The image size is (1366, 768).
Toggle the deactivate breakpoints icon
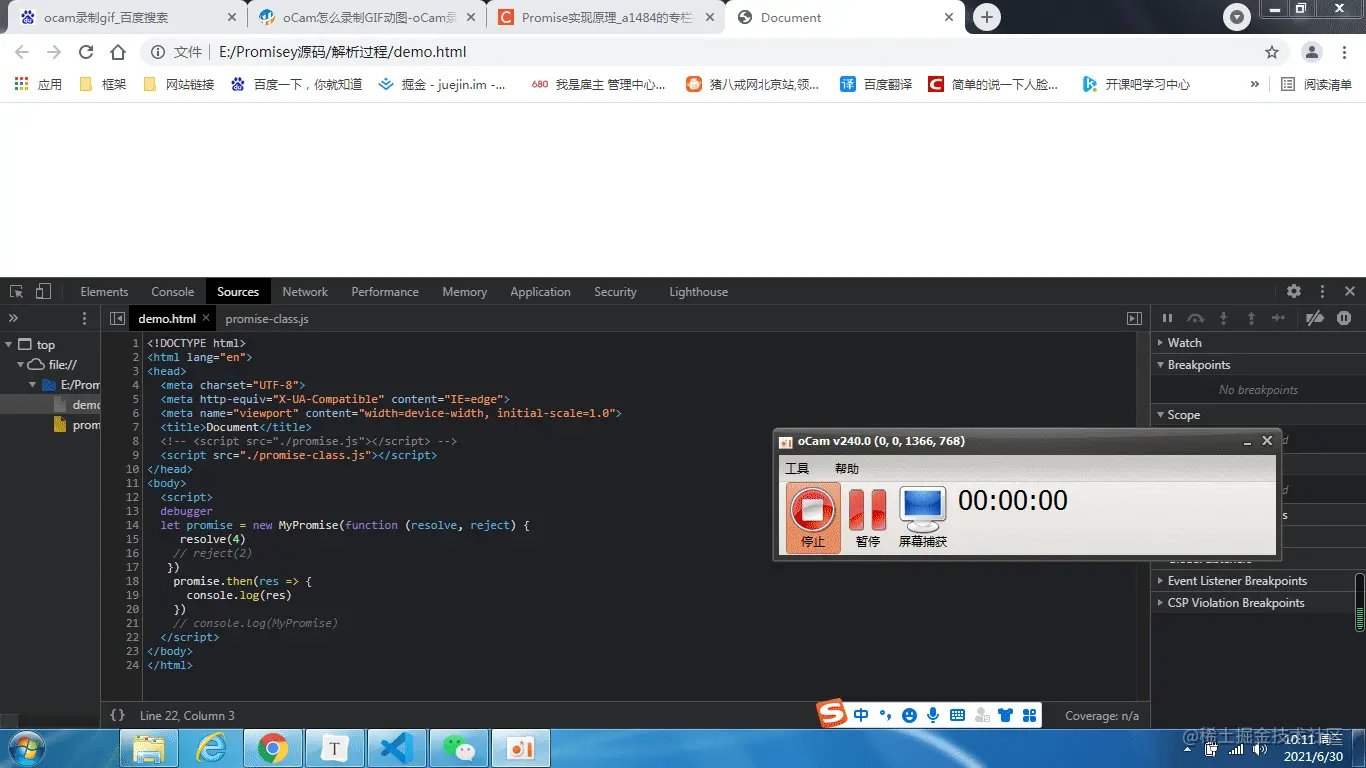[x=1316, y=318]
